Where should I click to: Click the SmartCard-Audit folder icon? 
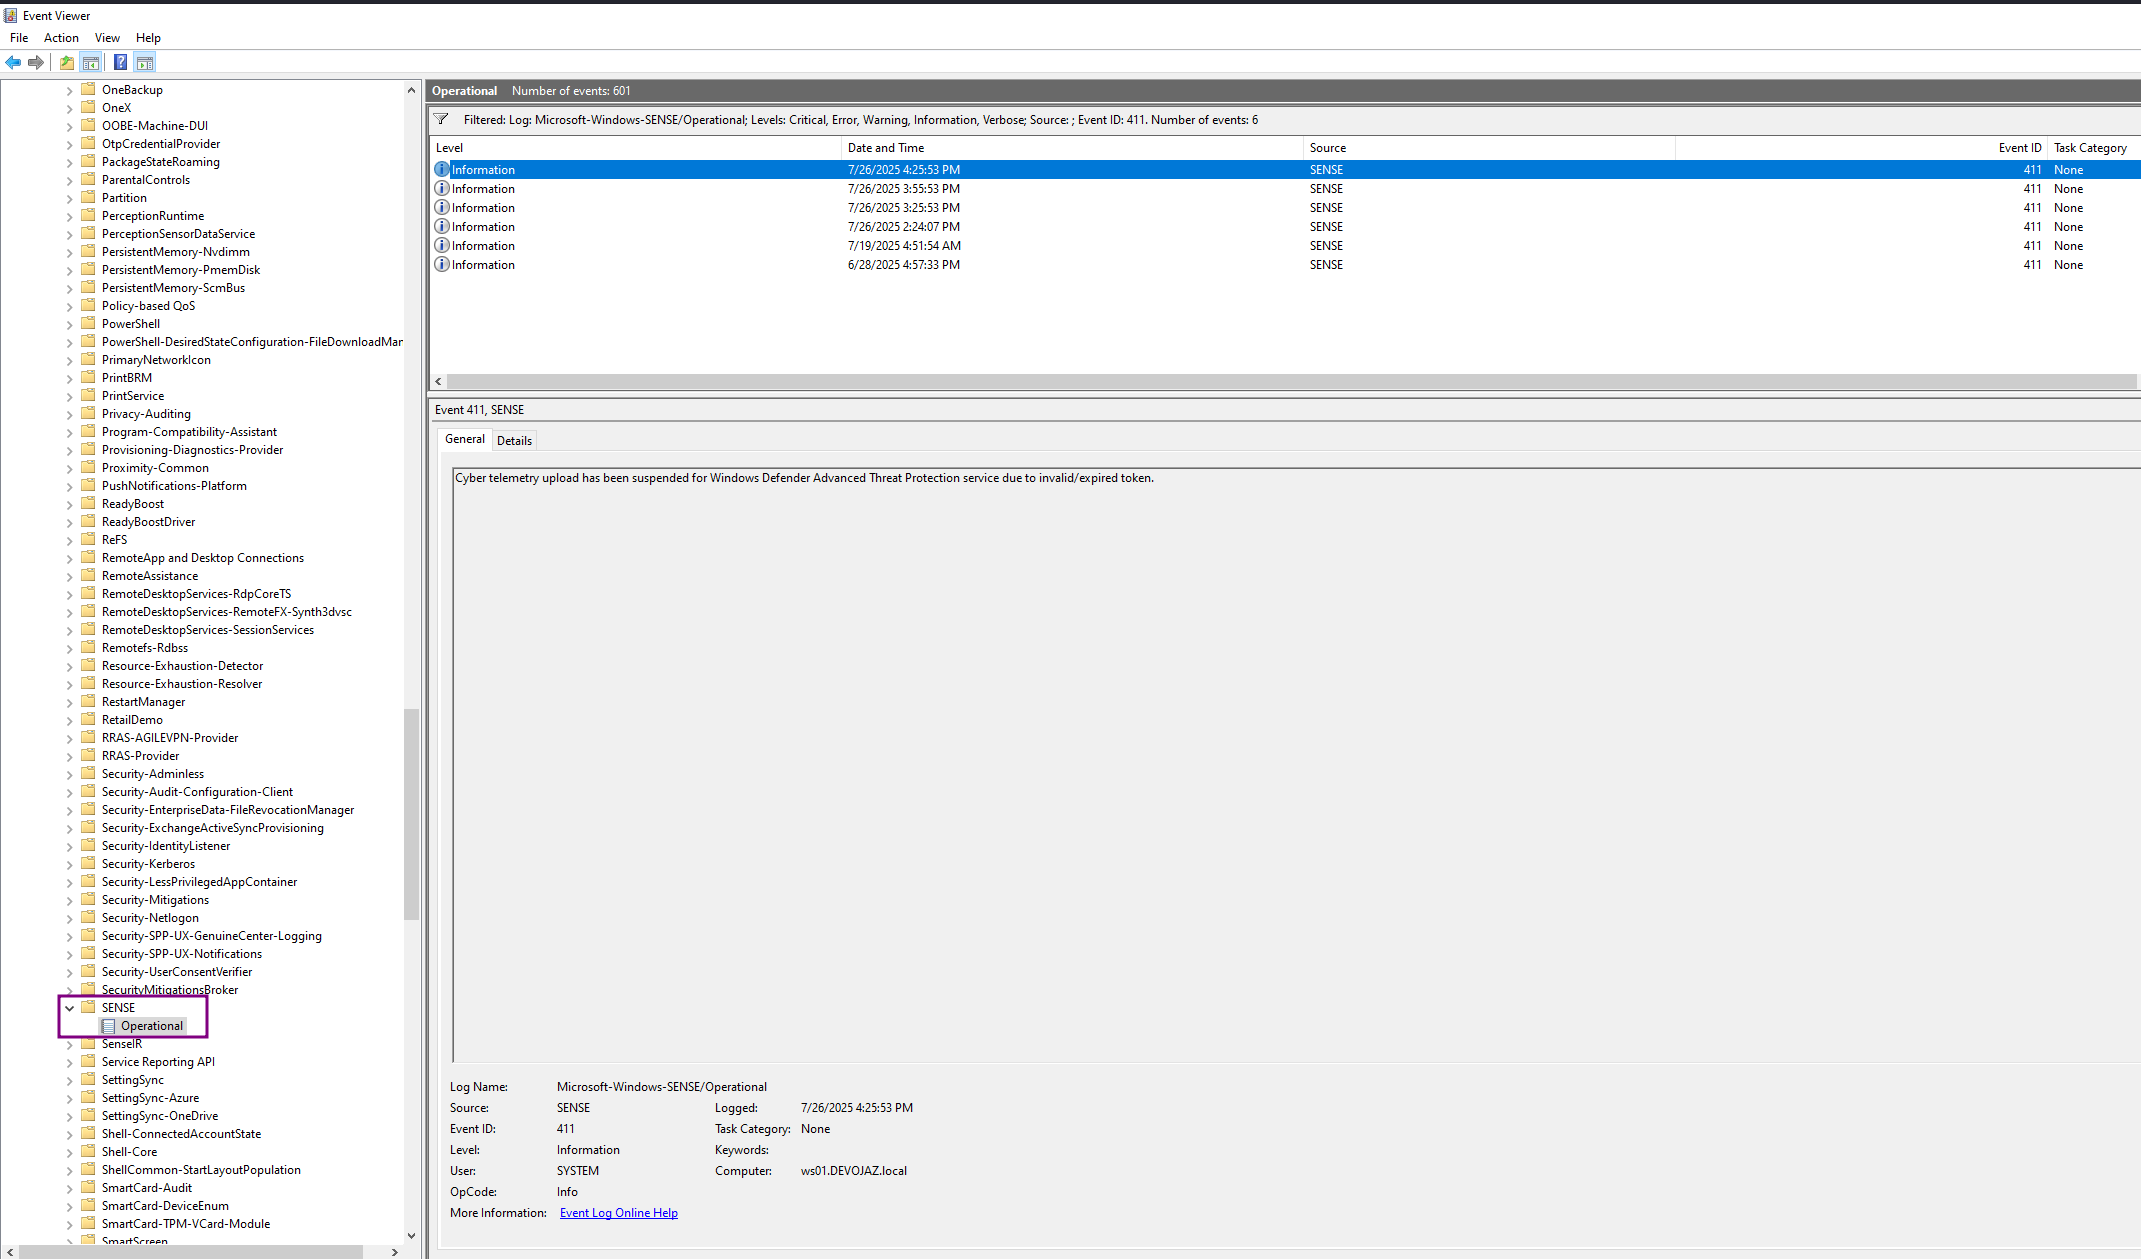[89, 1187]
